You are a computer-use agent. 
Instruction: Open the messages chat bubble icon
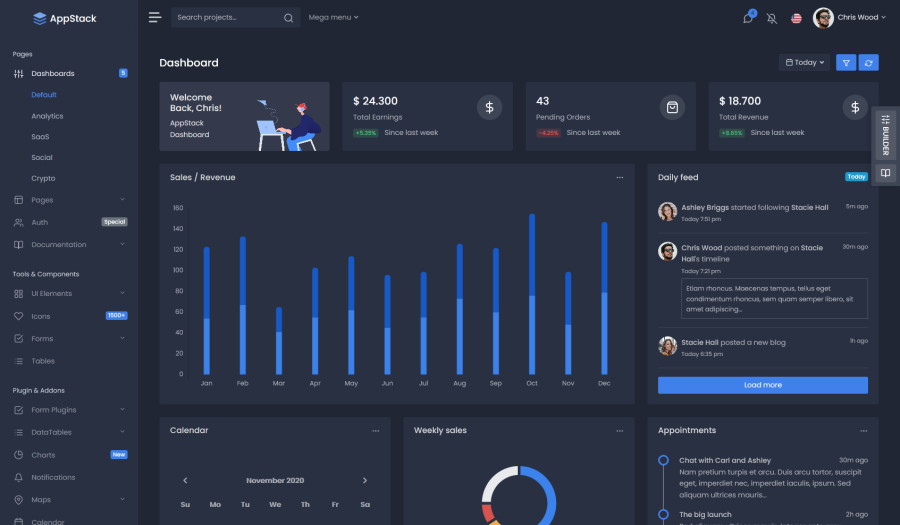click(x=748, y=18)
